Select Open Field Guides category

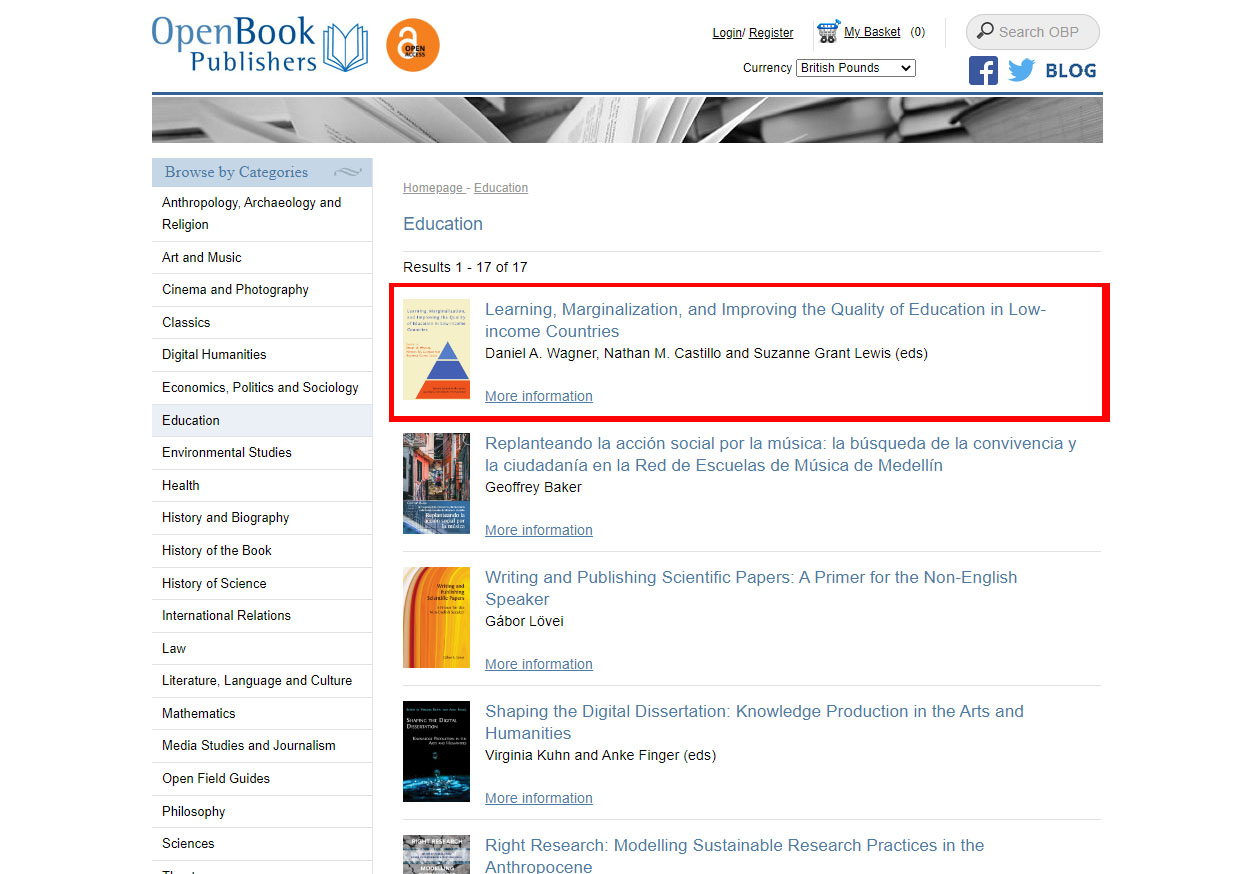coord(262,778)
